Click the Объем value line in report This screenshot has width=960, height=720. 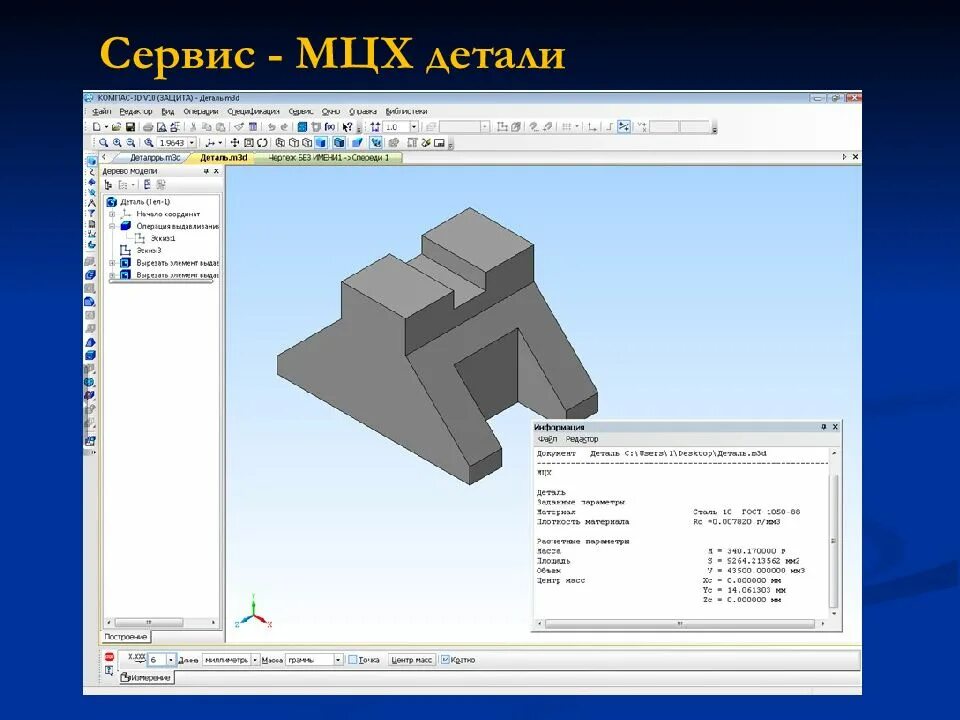(x=670, y=571)
